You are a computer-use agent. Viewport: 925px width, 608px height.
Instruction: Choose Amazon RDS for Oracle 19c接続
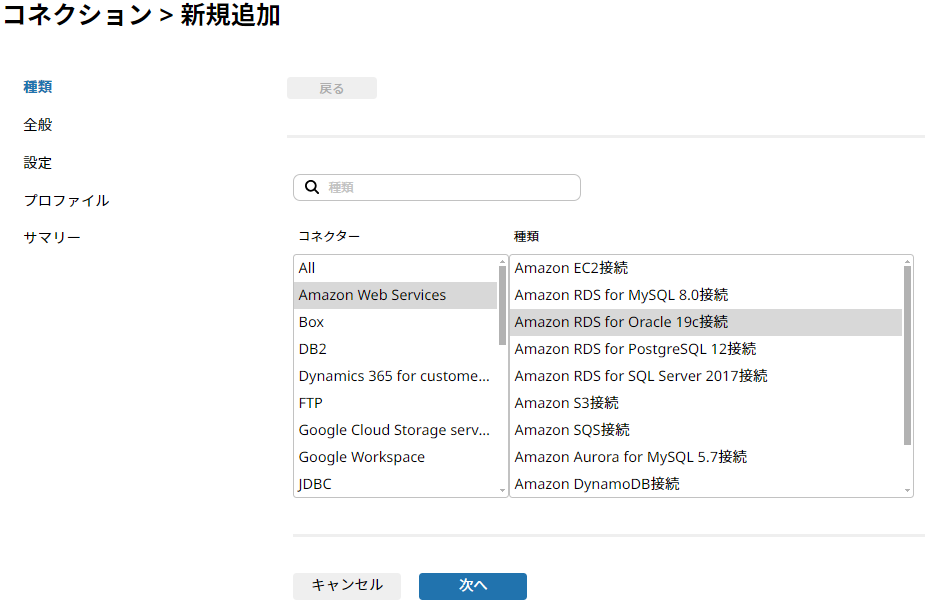click(706, 323)
